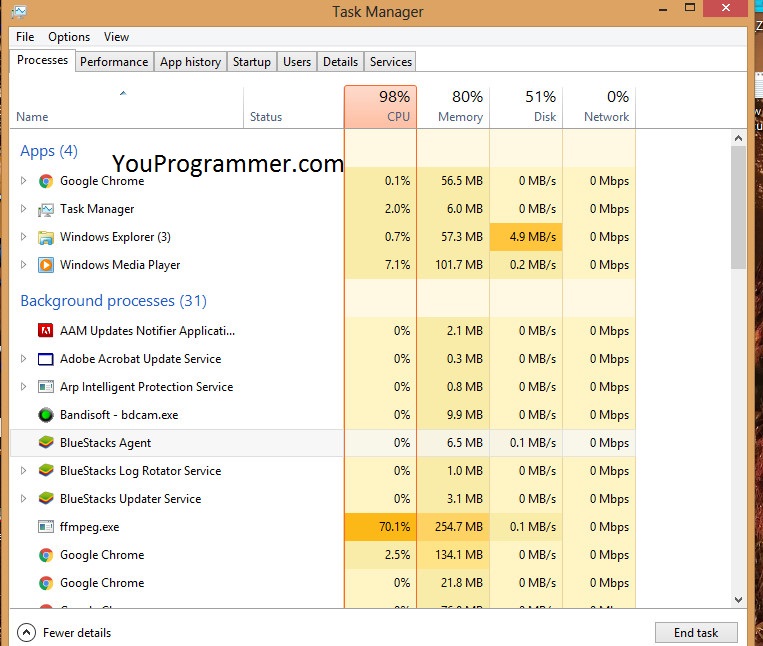Click the Windows Explorer folder icon

46,237
